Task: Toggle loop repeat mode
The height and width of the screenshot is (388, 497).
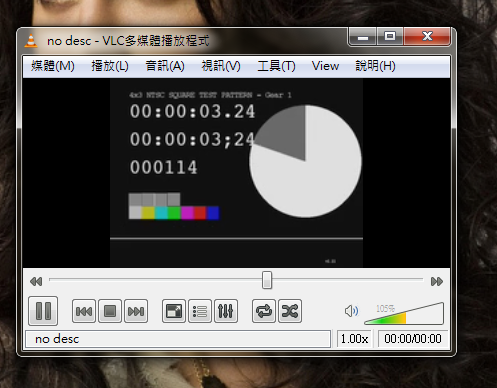Action: 264,311
